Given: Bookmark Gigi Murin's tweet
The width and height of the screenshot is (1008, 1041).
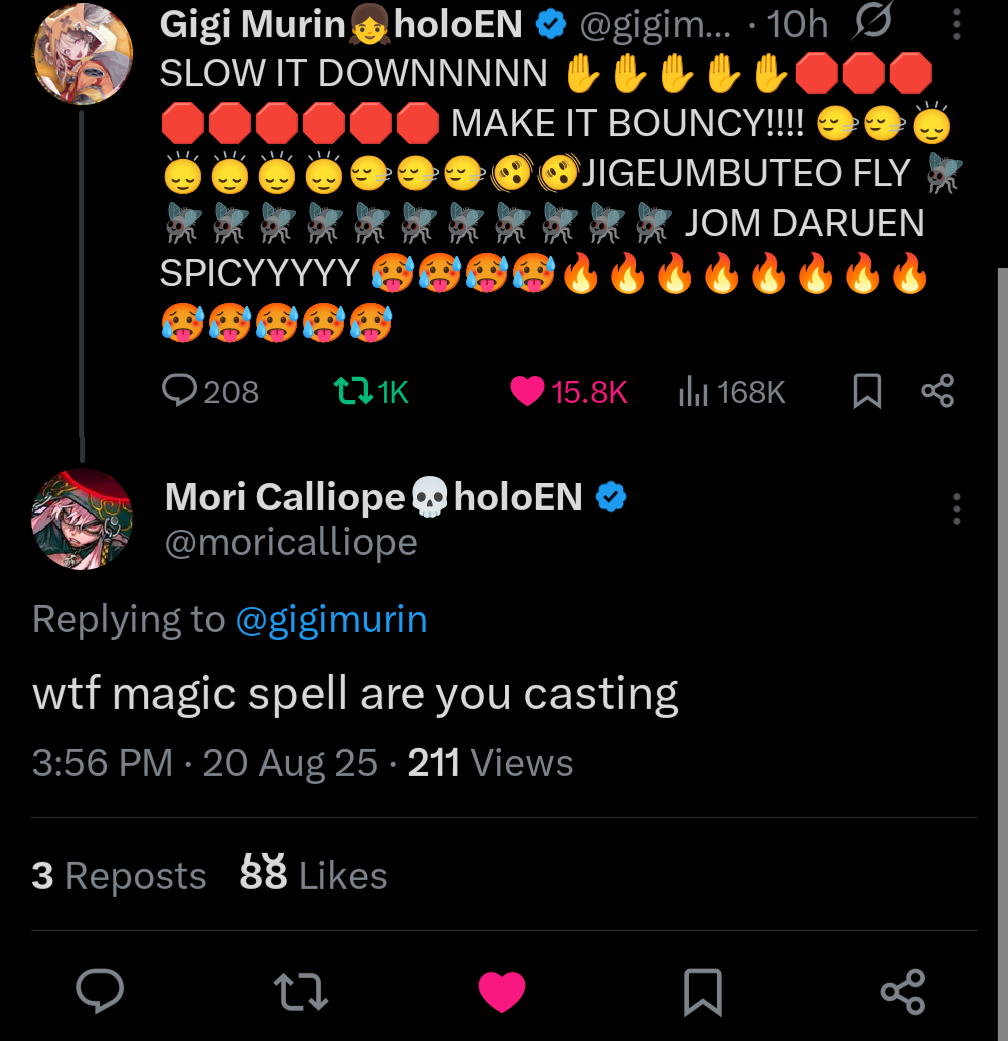Looking at the screenshot, I should 867,391.
